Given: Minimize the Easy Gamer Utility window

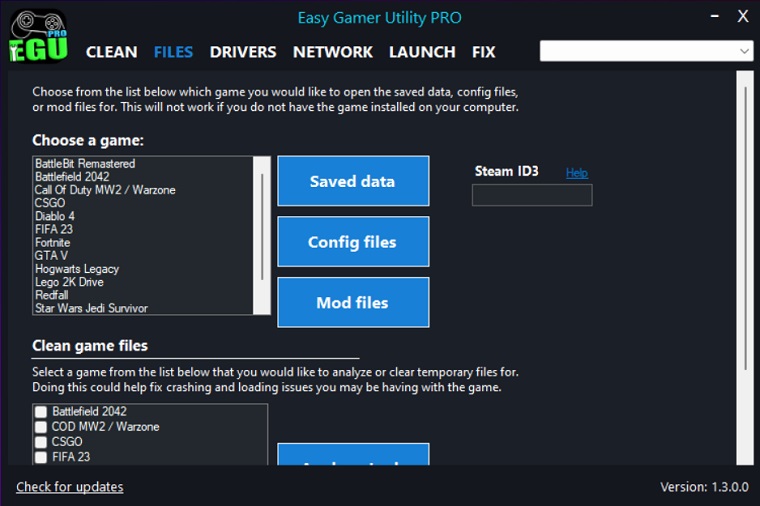Looking at the screenshot, I should 714,16.
